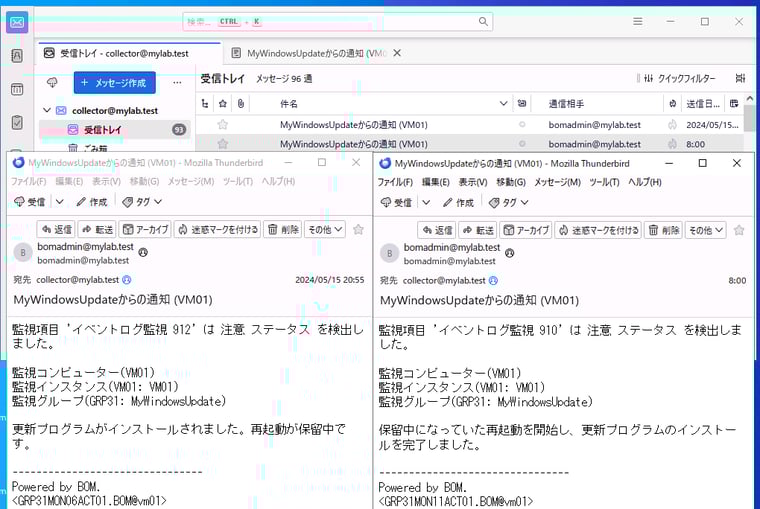Open get-messages dropdown arrow in right window
The height and width of the screenshot is (509, 760).
[x=426, y=203]
